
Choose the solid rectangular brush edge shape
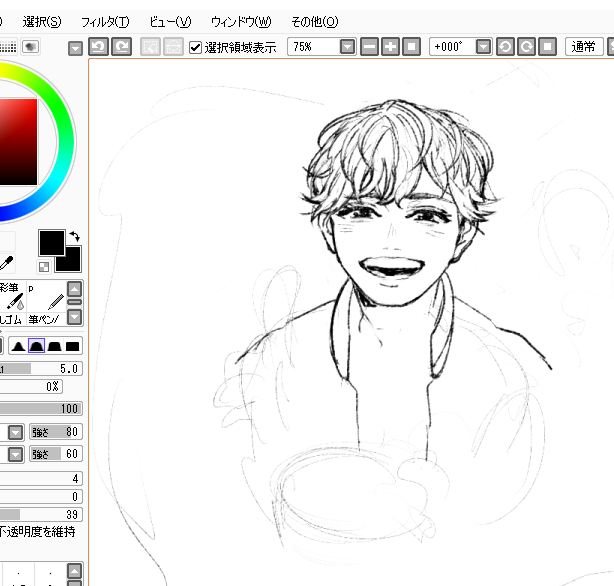click(72, 346)
